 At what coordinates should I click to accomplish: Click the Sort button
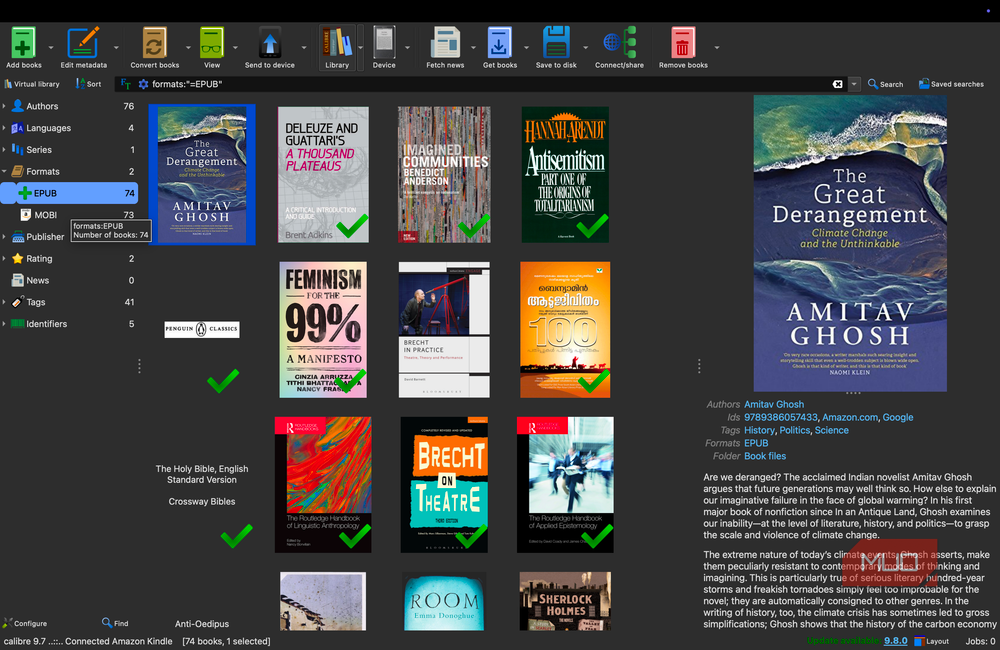89,84
